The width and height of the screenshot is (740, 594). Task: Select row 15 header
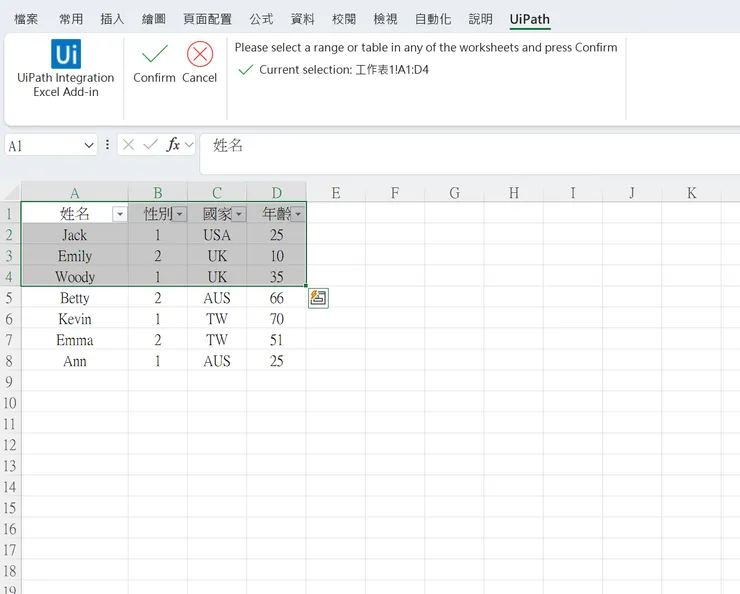click(x=9, y=508)
